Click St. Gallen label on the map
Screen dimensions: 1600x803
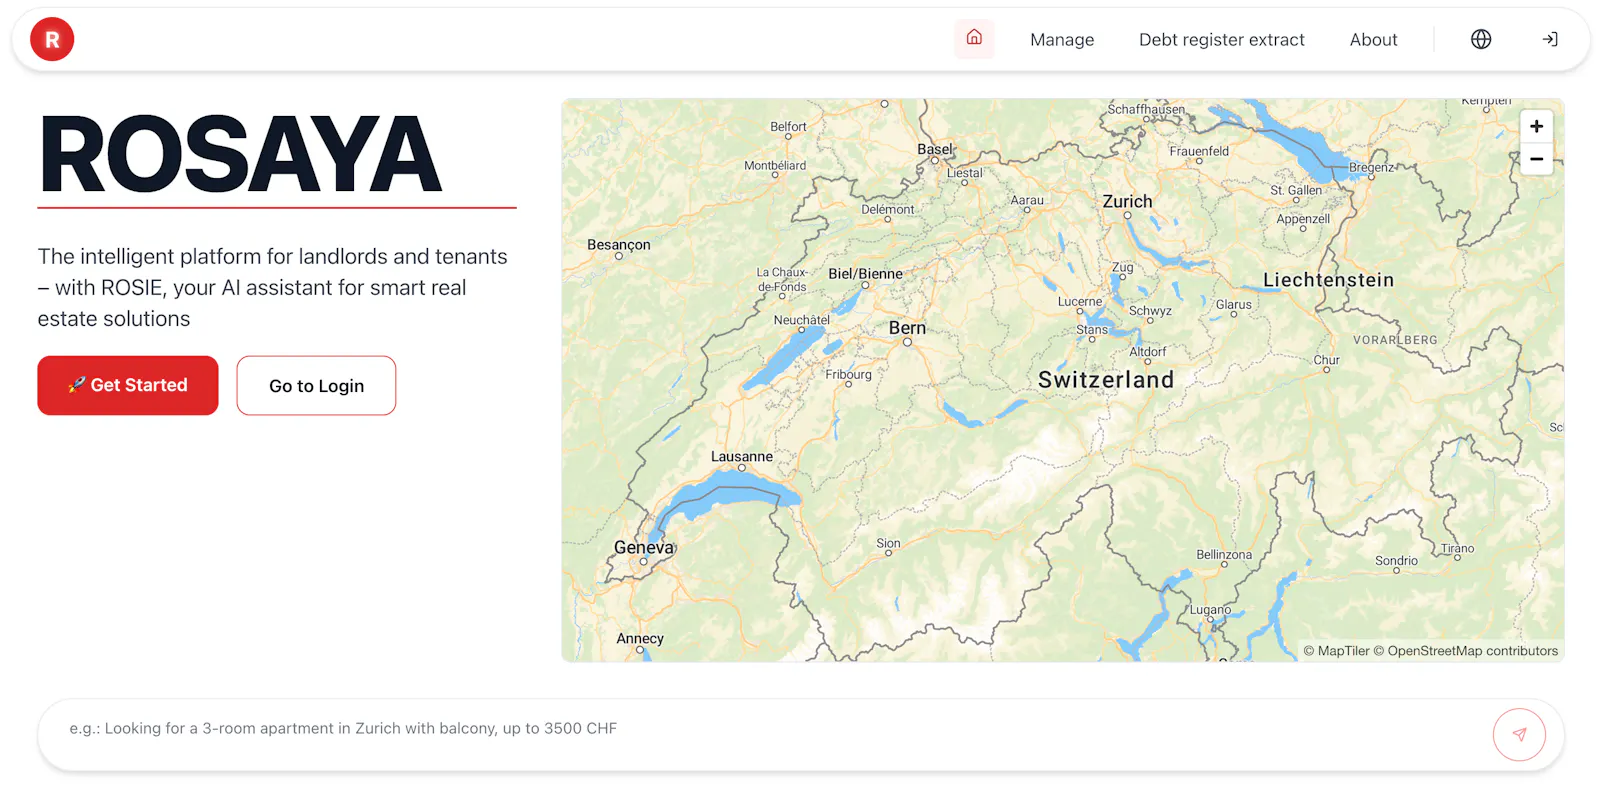[x=1296, y=190]
